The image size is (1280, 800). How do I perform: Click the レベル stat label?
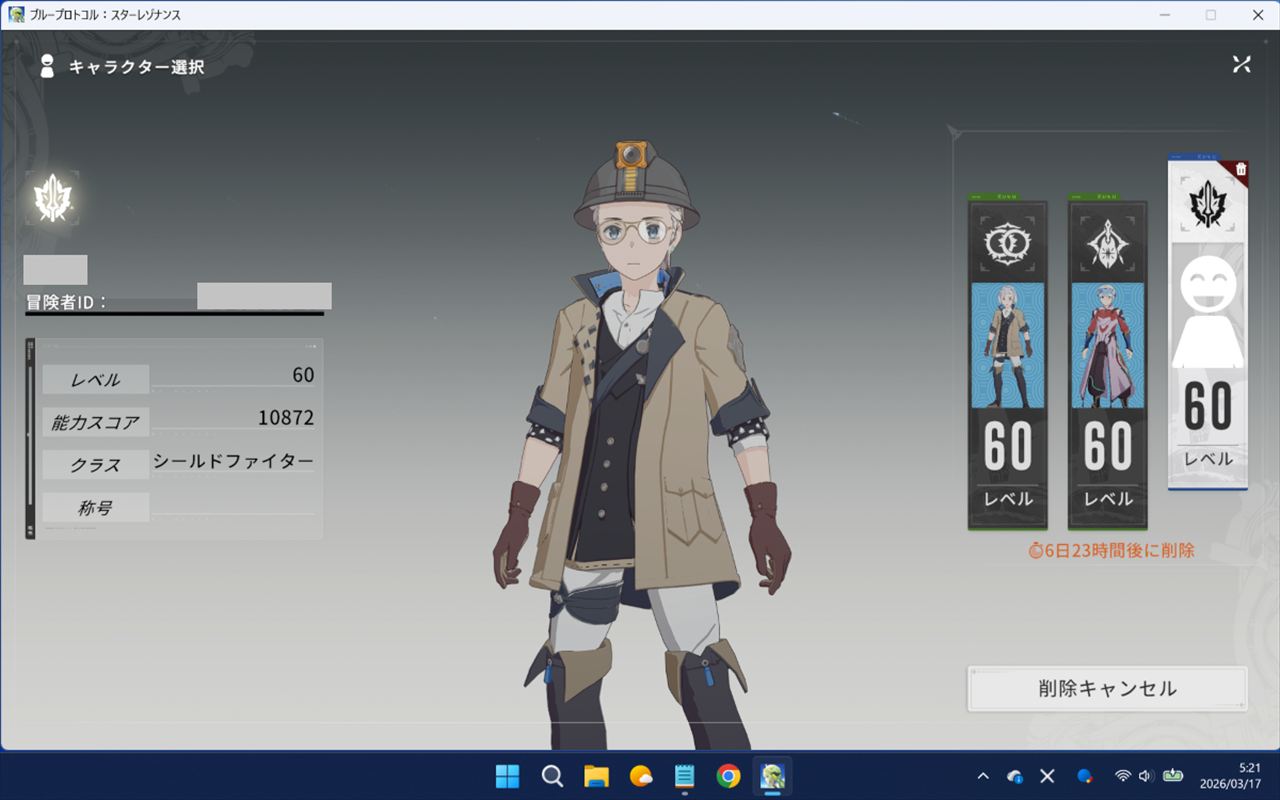pos(96,380)
